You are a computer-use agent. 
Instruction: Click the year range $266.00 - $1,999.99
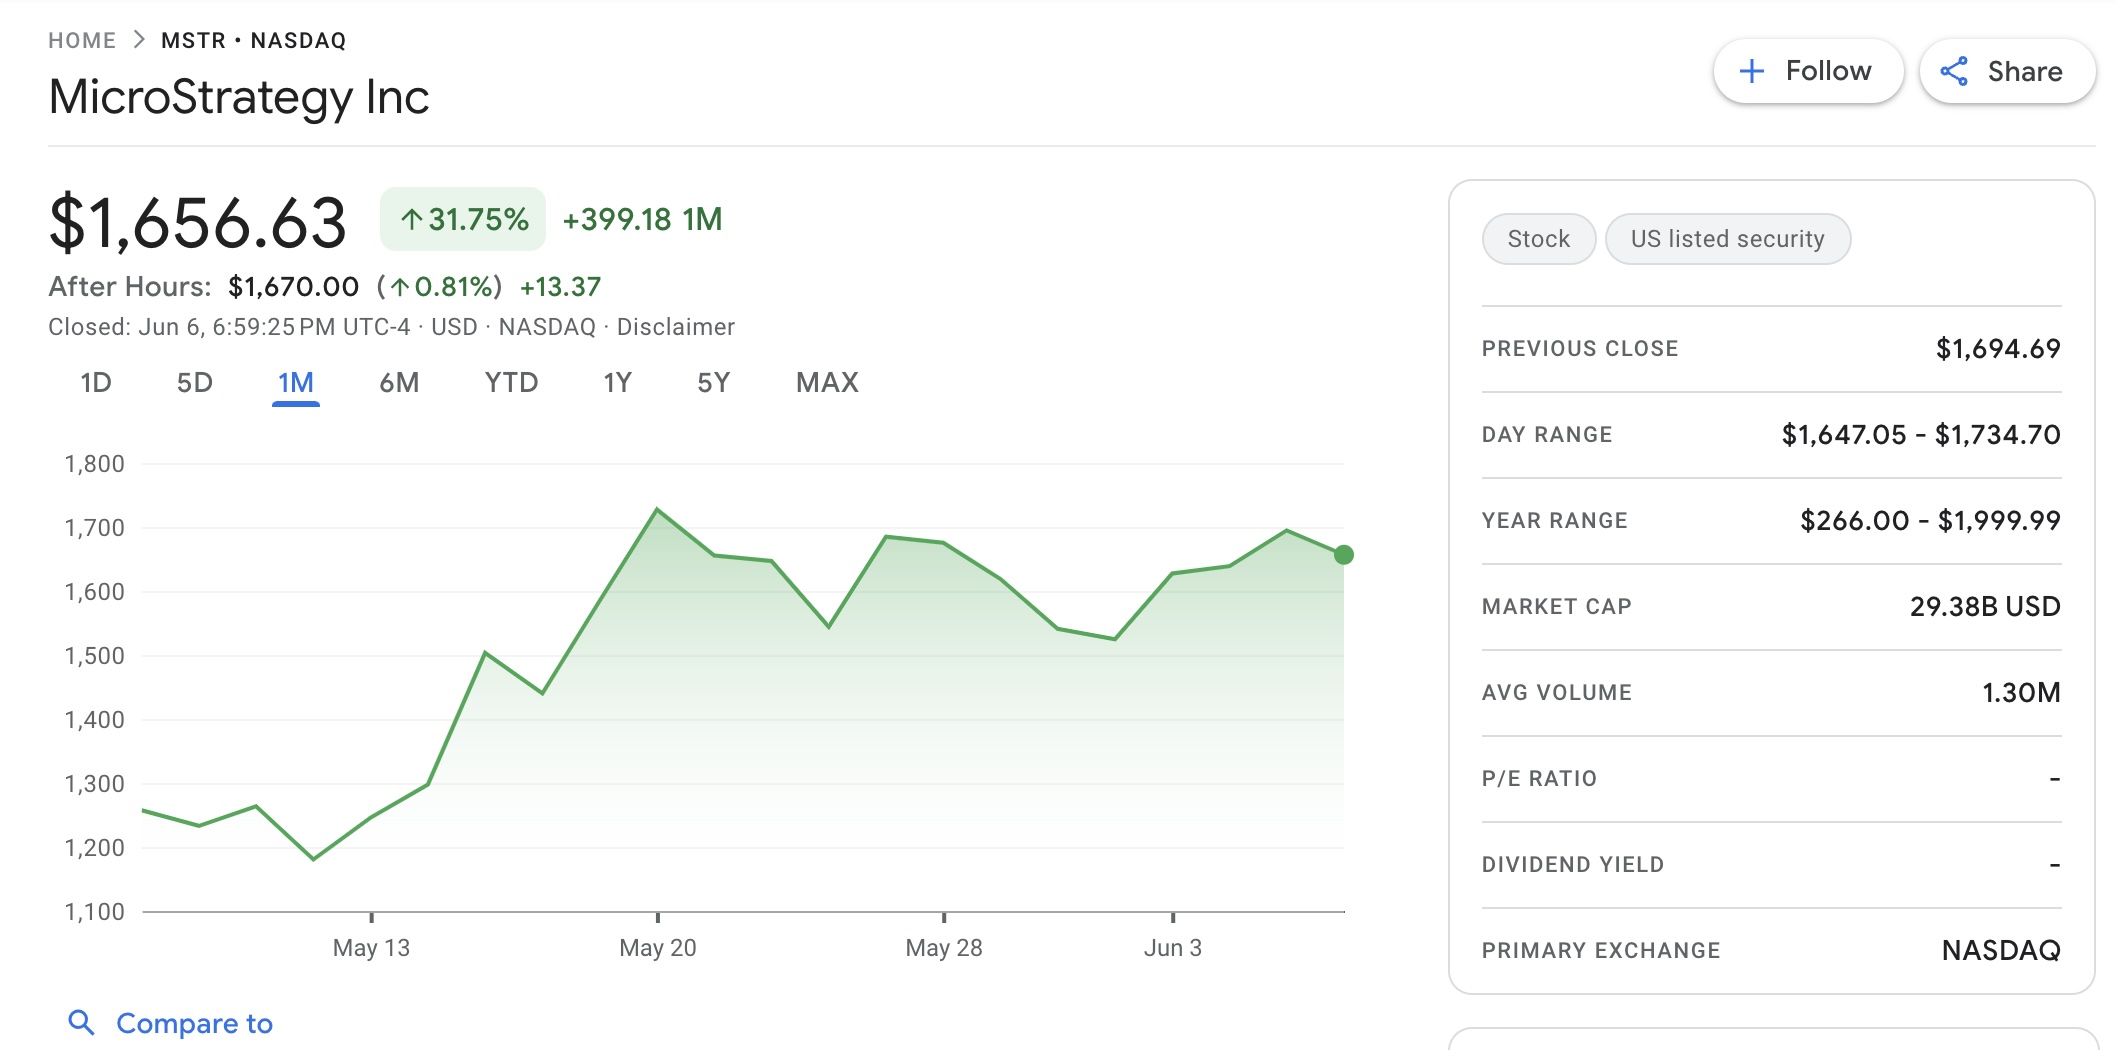pyautogui.click(x=1930, y=521)
